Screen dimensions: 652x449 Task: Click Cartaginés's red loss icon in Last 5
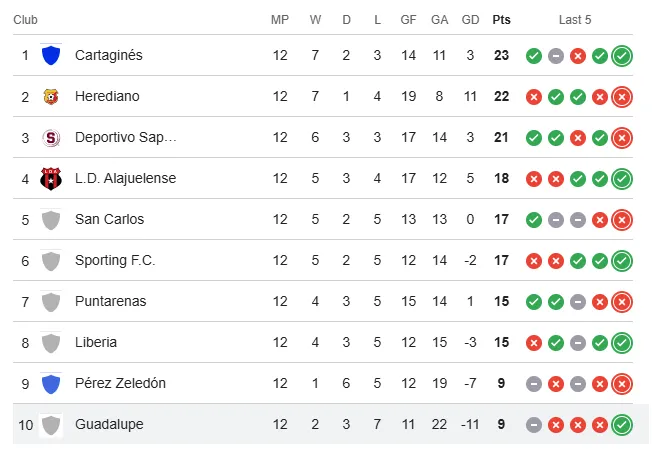tap(578, 56)
